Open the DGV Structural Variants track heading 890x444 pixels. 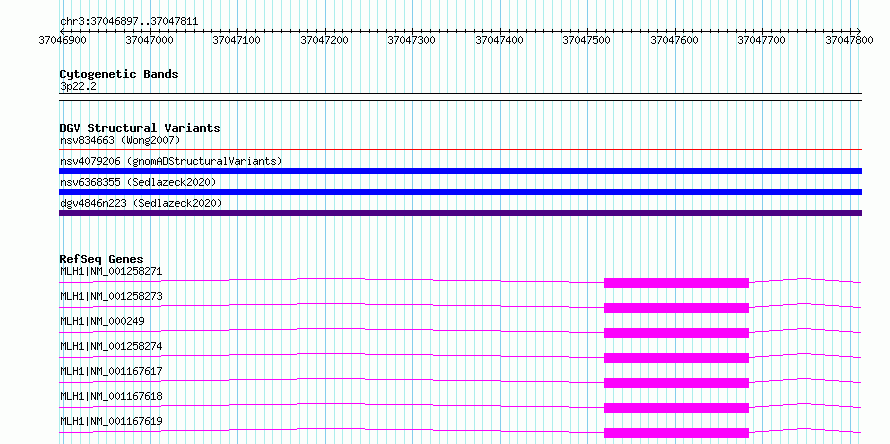tap(140, 128)
